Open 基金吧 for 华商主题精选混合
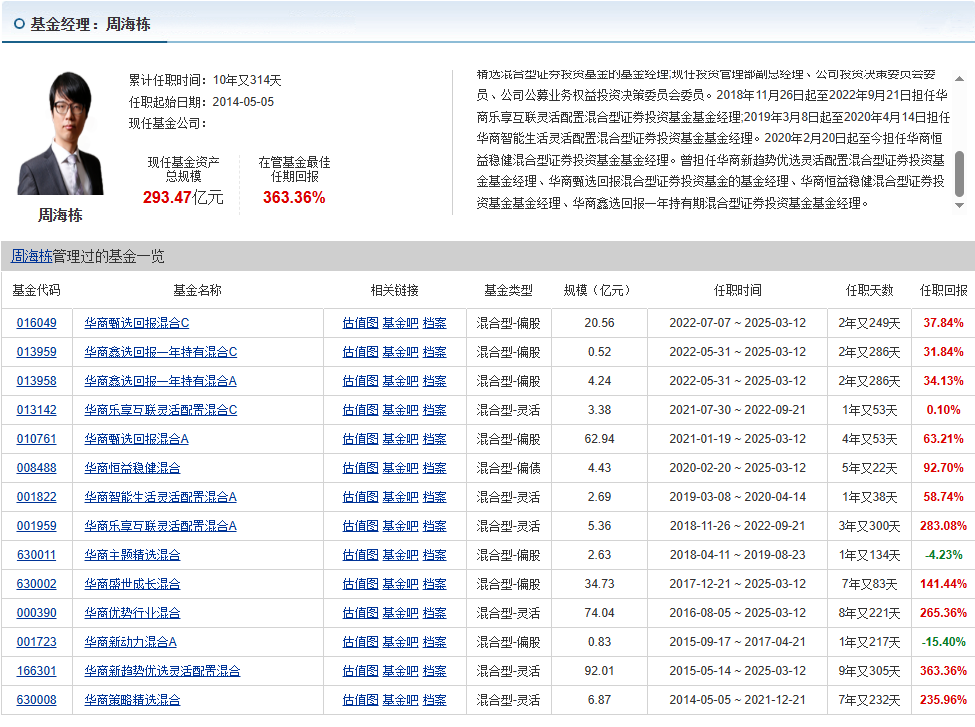The height and width of the screenshot is (727, 975). (x=400, y=555)
